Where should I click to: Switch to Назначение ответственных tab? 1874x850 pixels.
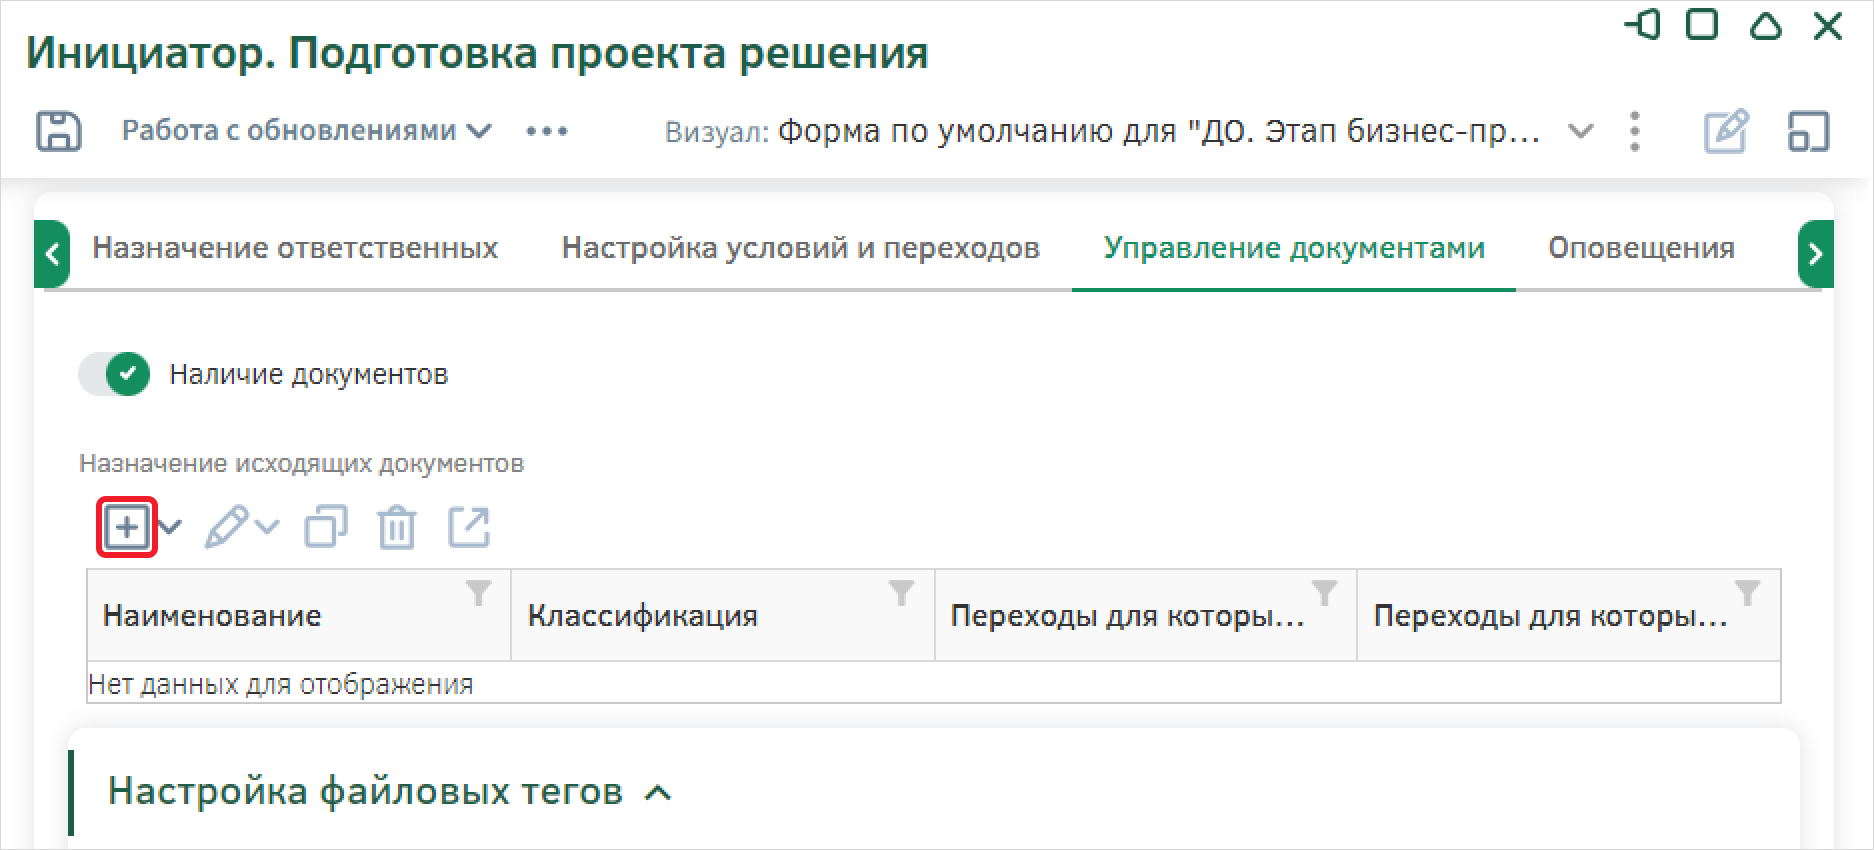(x=295, y=248)
